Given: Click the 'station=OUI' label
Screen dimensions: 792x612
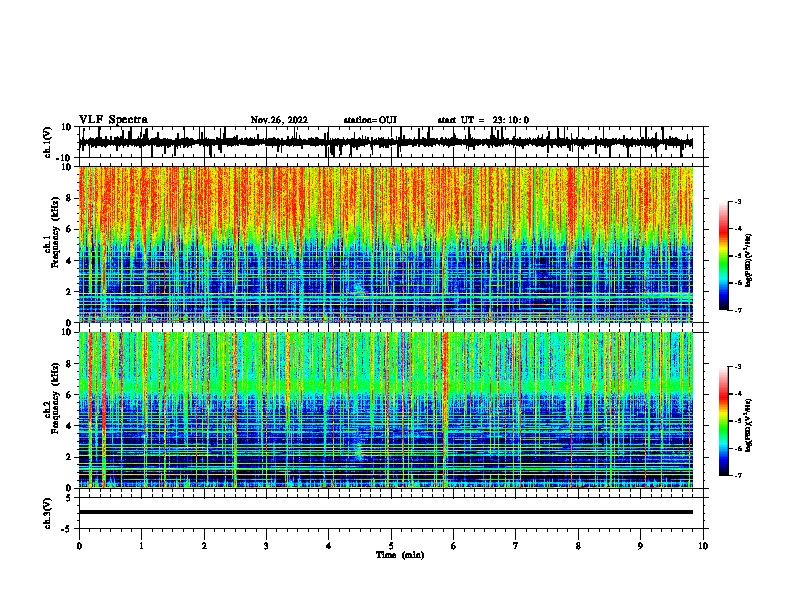Looking at the screenshot, I should pos(370,120).
